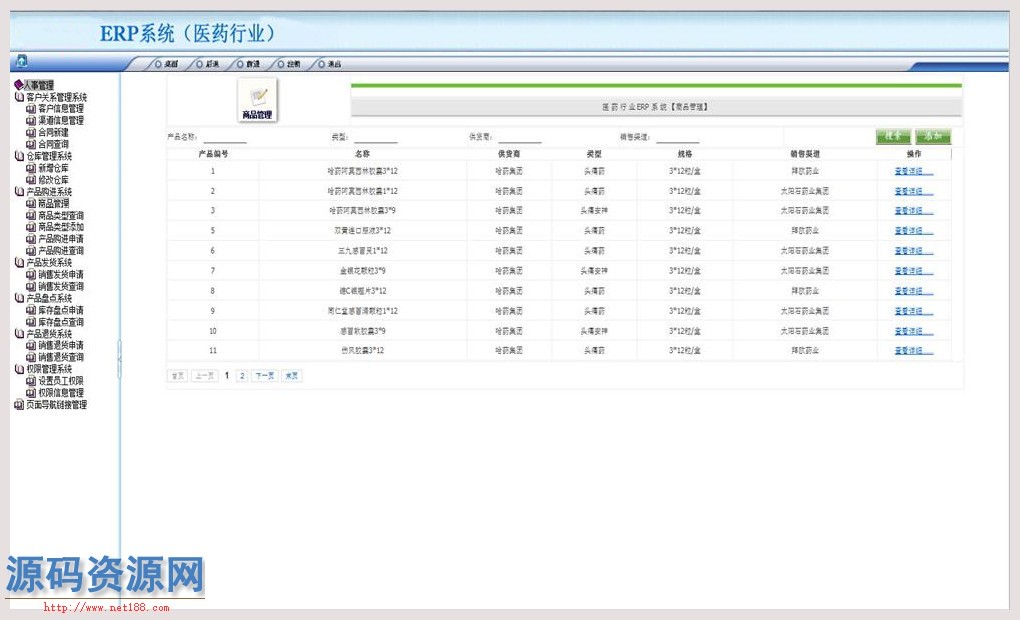The height and width of the screenshot is (620, 1020).
Task: Click the green 添加 button
Action: pos(933,136)
